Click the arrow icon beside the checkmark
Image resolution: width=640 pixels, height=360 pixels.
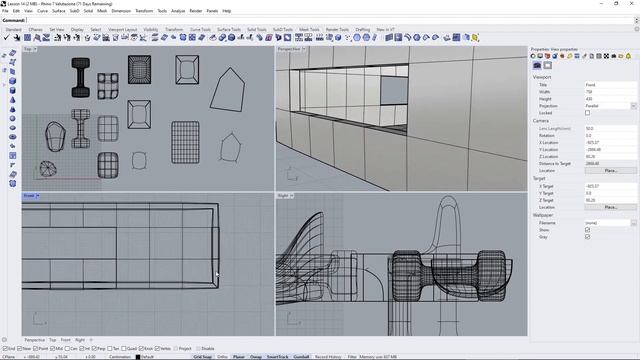[x=16, y=38]
